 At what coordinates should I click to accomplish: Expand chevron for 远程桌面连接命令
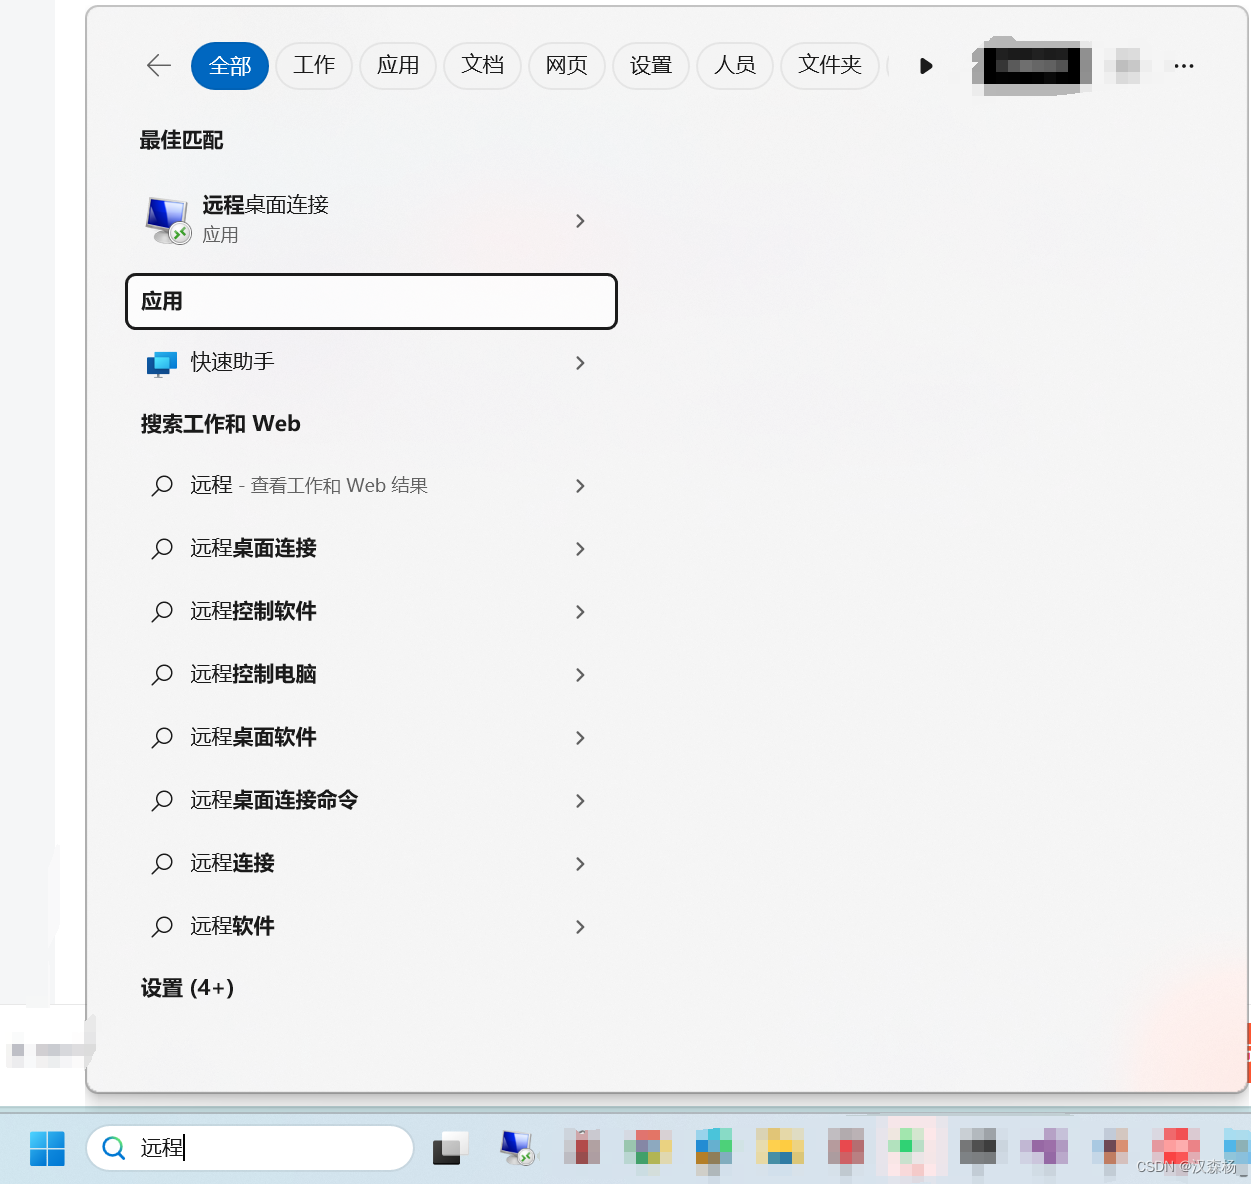pyautogui.click(x=580, y=801)
